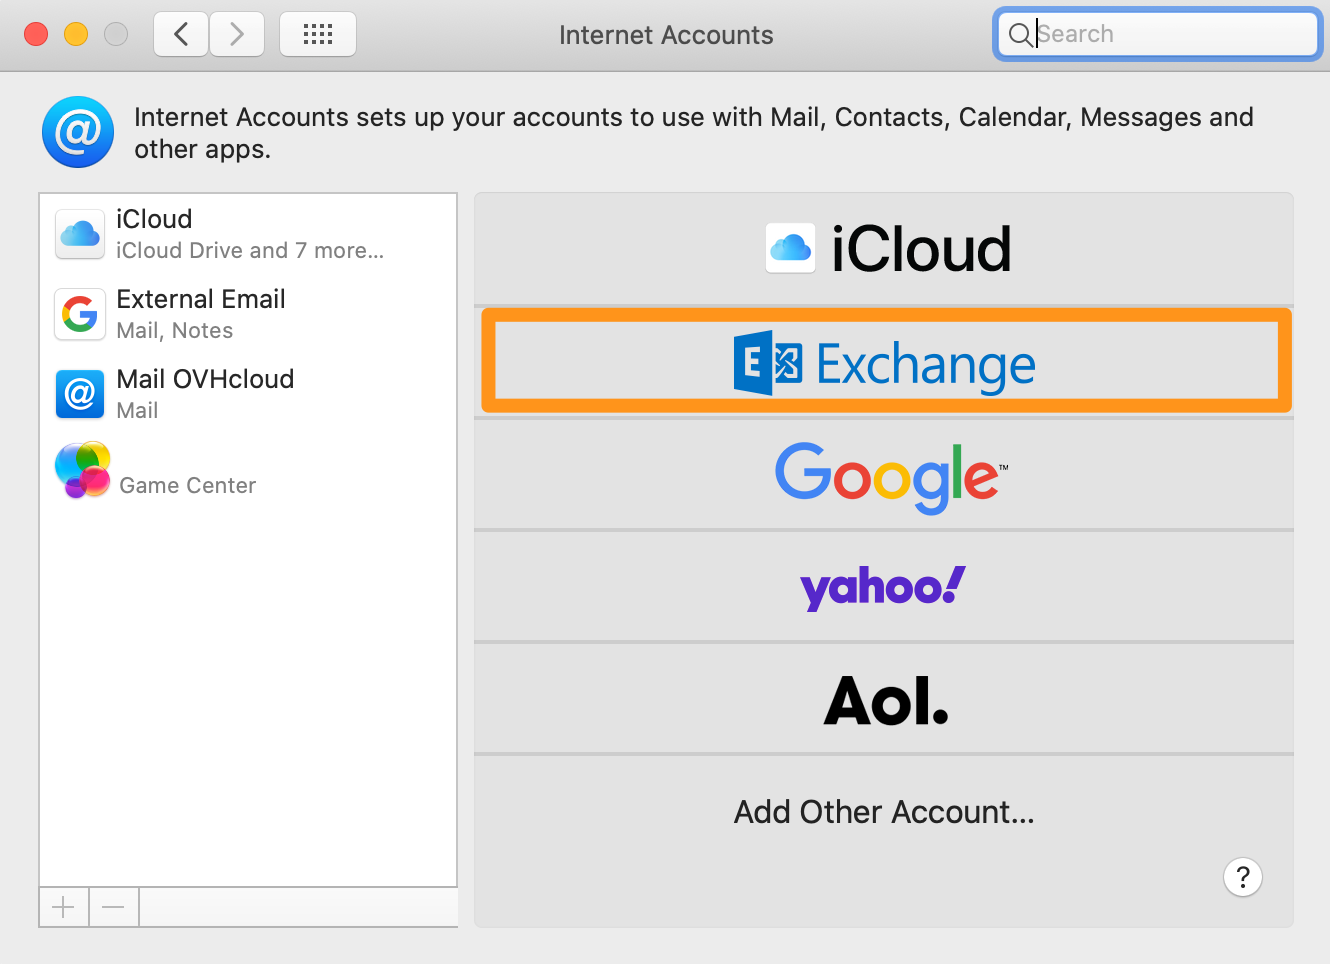The width and height of the screenshot is (1330, 964).
Task: Click the Game Center icon in sidebar
Action: coord(81,469)
